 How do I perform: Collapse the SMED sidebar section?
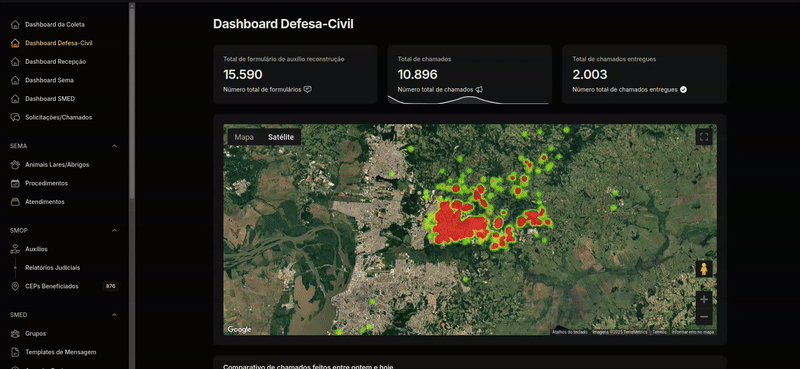point(114,315)
